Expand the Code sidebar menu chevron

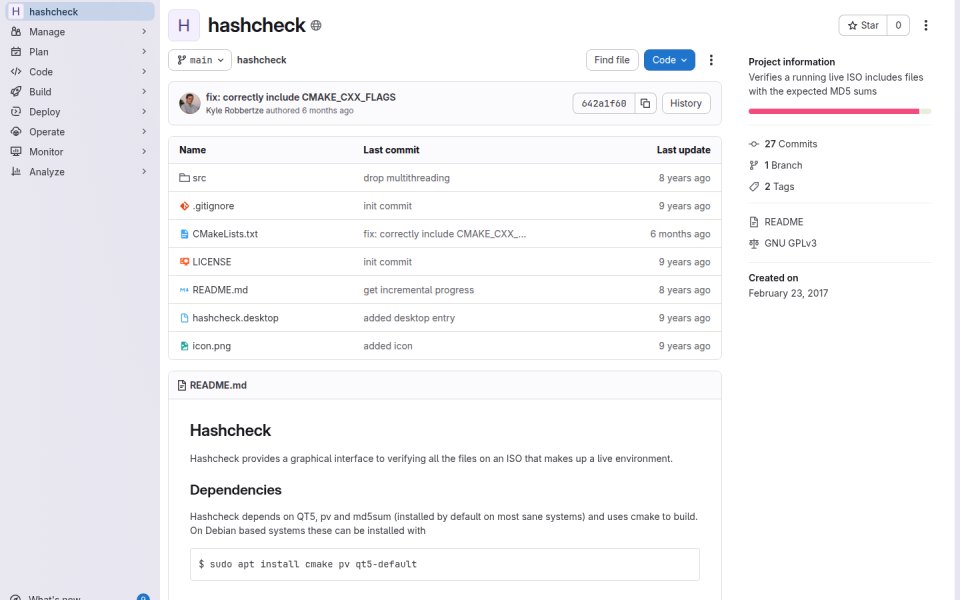coord(144,72)
